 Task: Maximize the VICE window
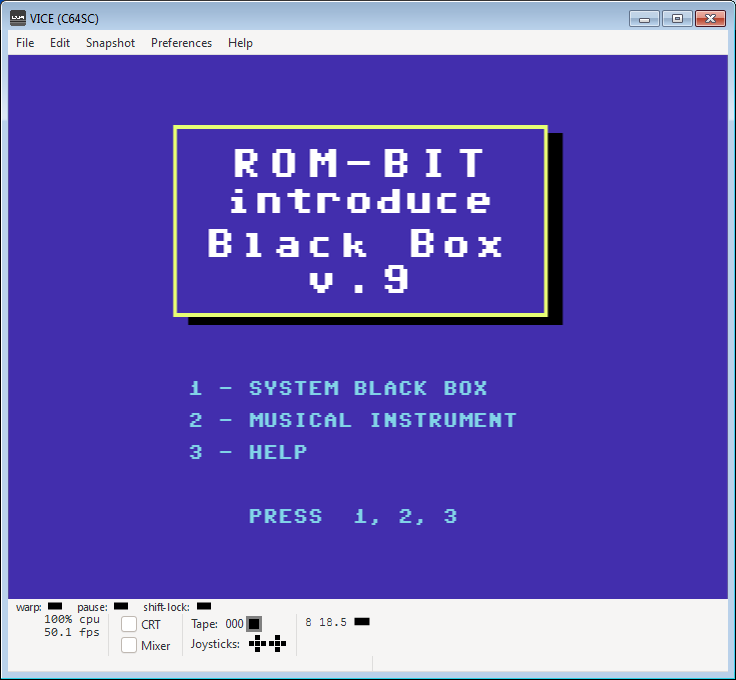677,19
